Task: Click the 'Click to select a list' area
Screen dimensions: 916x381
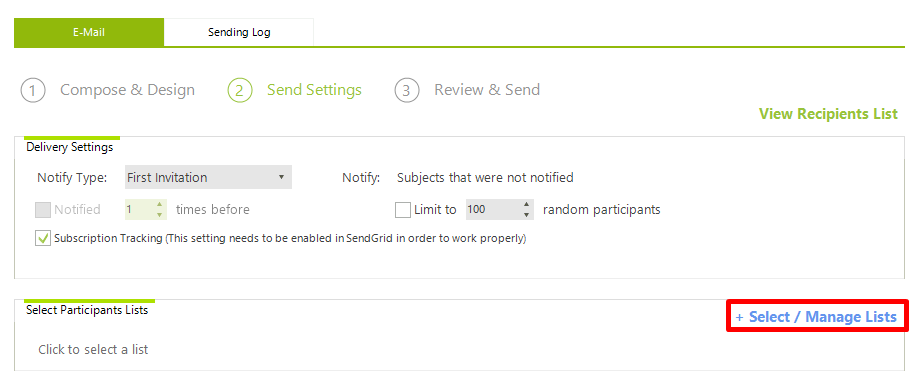Action: [x=93, y=349]
